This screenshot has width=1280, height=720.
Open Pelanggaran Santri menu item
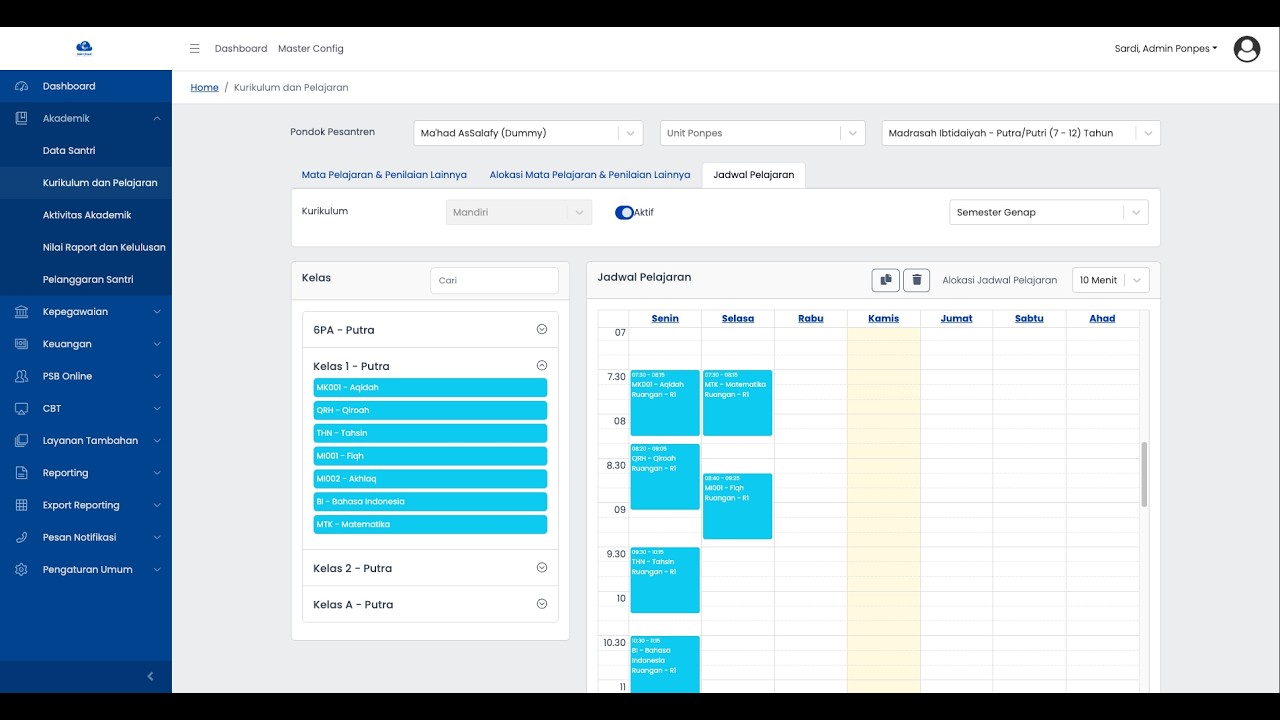88,280
